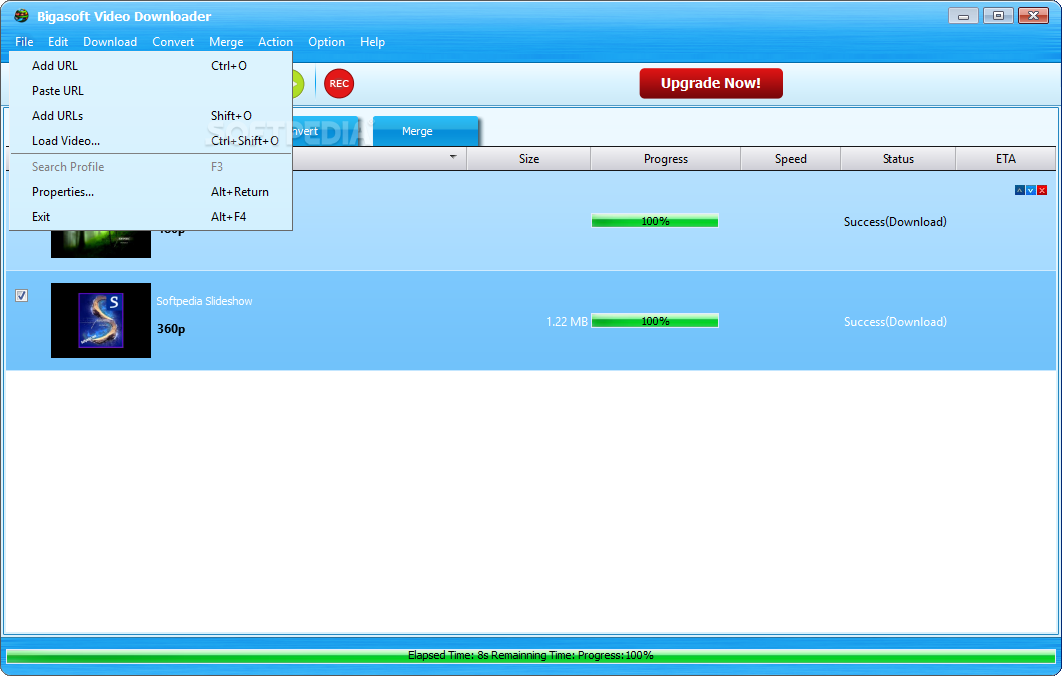This screenshot has width=1062, height=676.
Task: Minimize the Bigasoft Video Downloader window
Action: (x=963, y=16)
